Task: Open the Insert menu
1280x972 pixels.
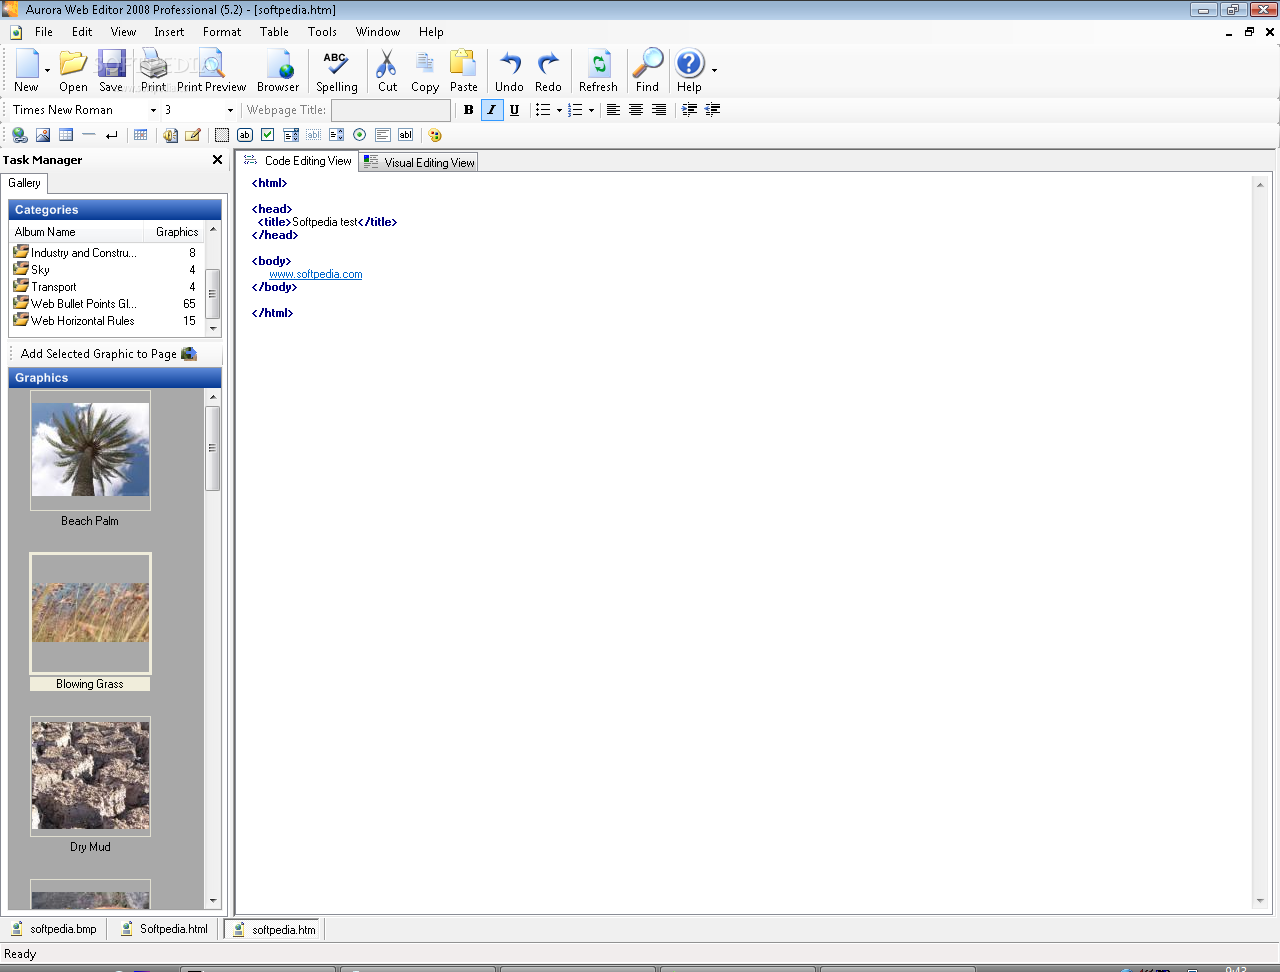Action: coord(169,32)
